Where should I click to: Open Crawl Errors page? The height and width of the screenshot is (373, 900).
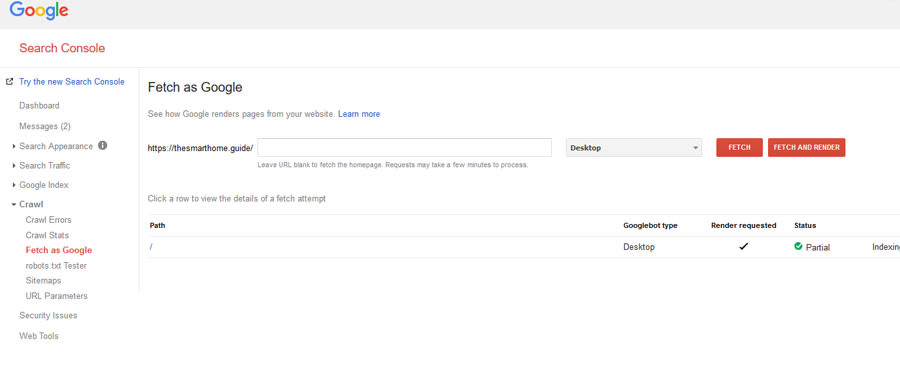pos(49,220)
